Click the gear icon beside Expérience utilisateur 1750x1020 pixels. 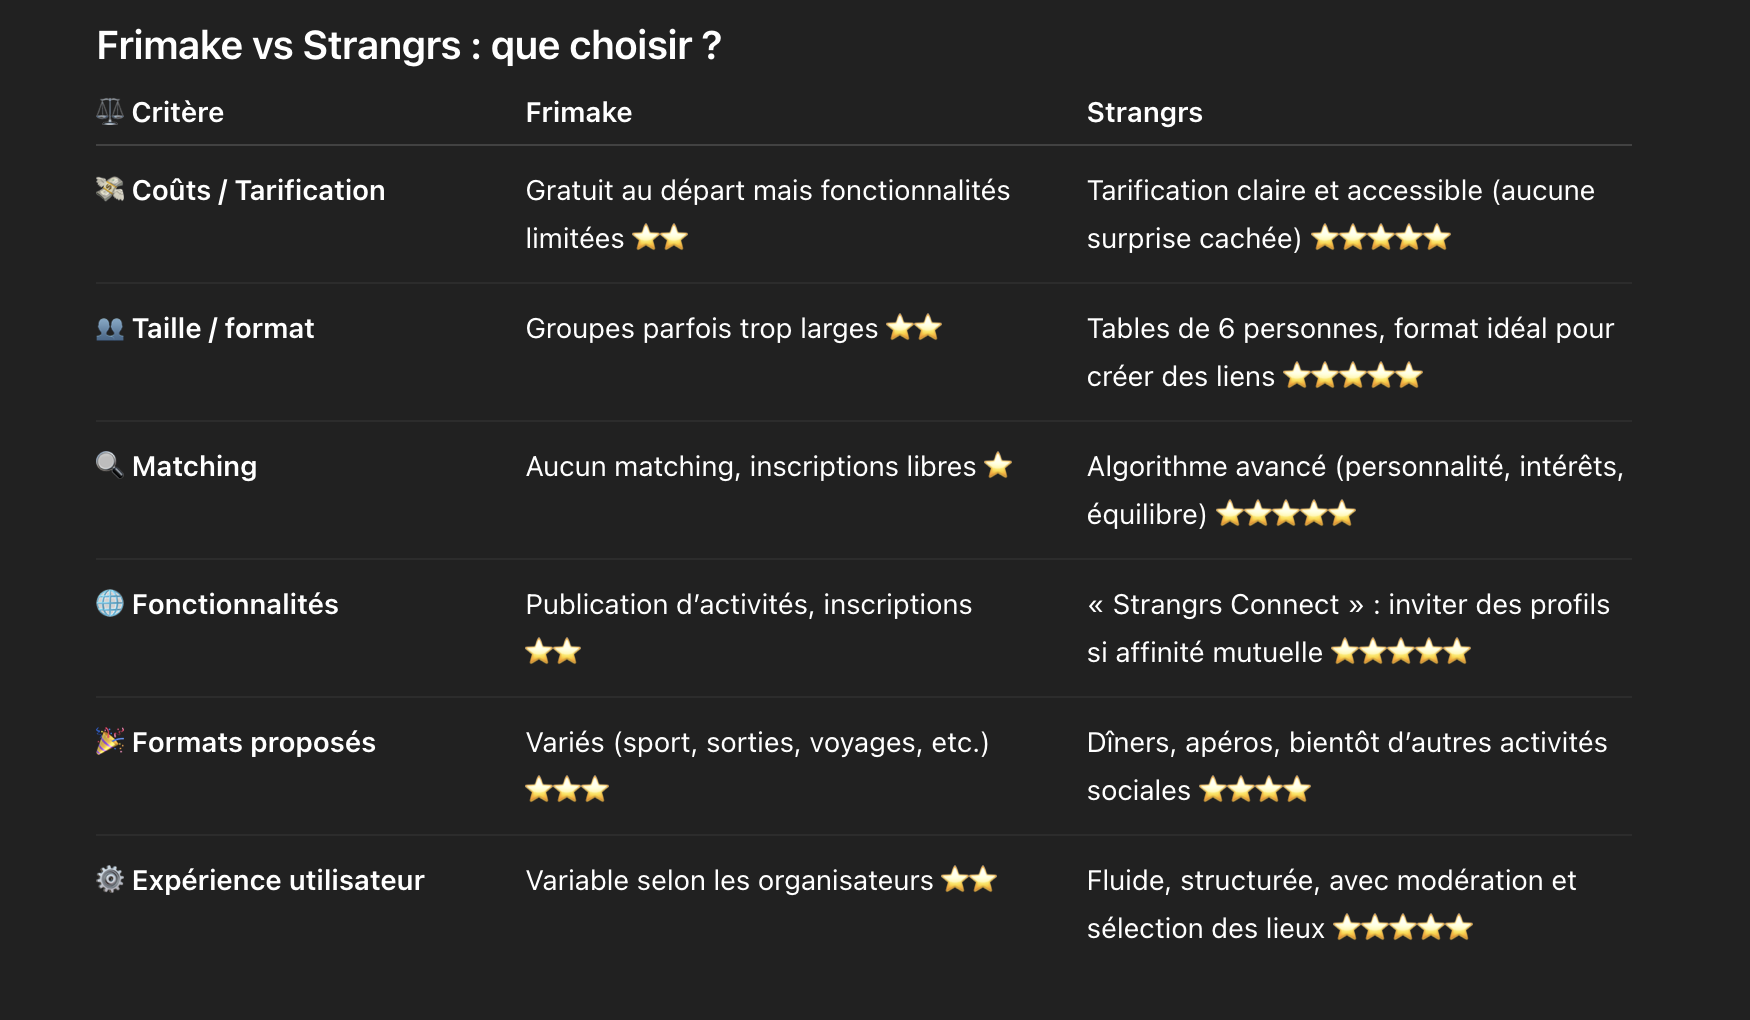(x=109, y=879)
